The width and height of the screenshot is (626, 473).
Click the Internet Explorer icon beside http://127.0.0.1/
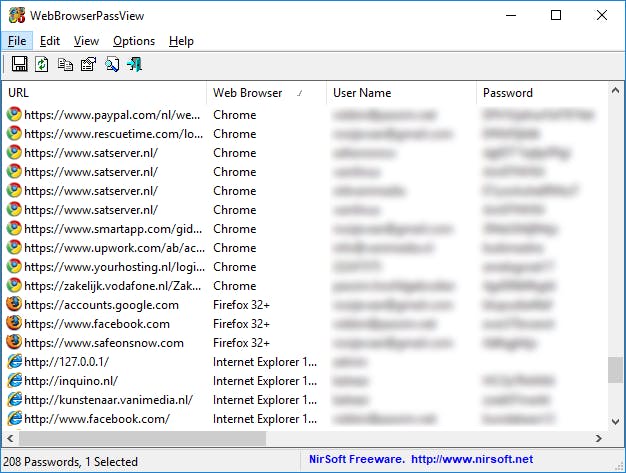coord(14,362)
